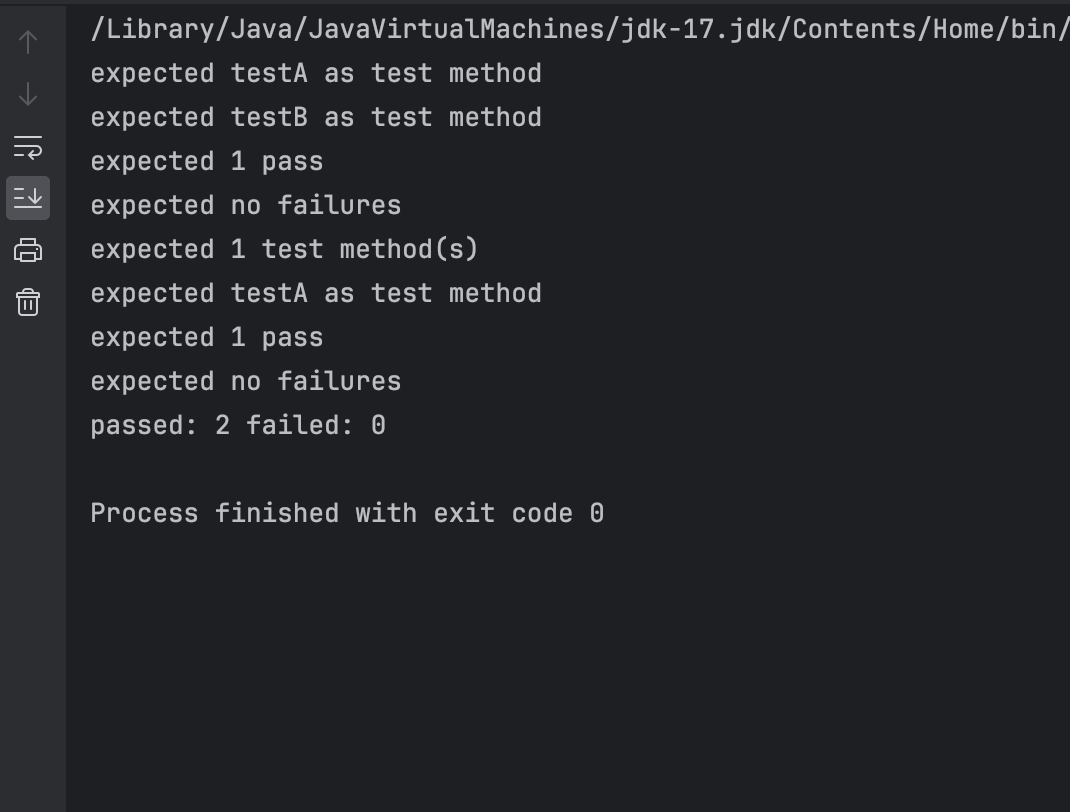Click the first "expected 1 pass" line

pos(207,162)
